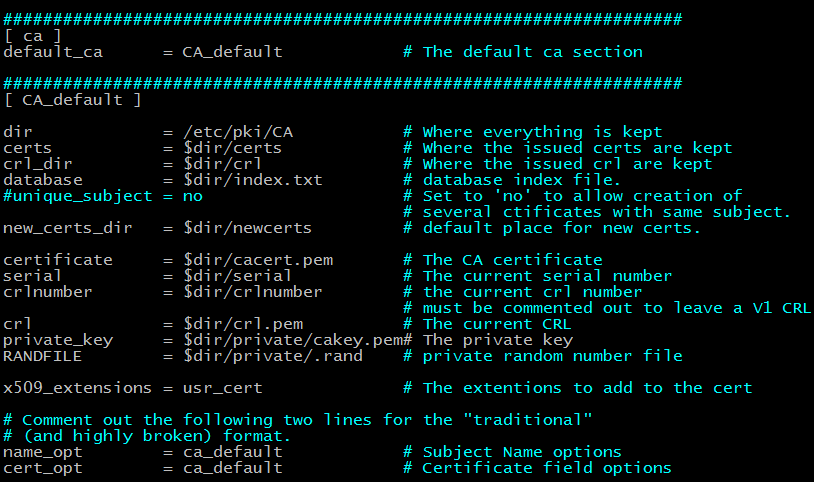Click the $dir/crl.pem value

tap(243, 324)
